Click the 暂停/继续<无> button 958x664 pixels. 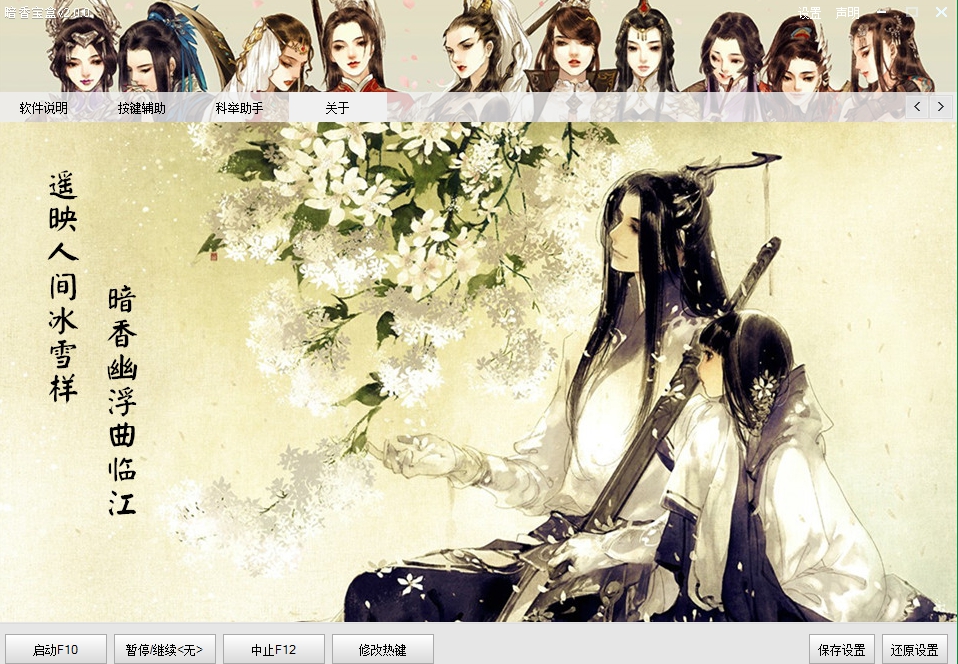(x=164, y=649)
